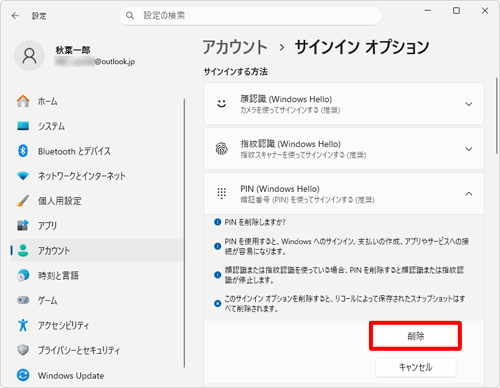Click the outlook.jp email address
This screenshot has height=388, width=500.
(x=95, y=61)
